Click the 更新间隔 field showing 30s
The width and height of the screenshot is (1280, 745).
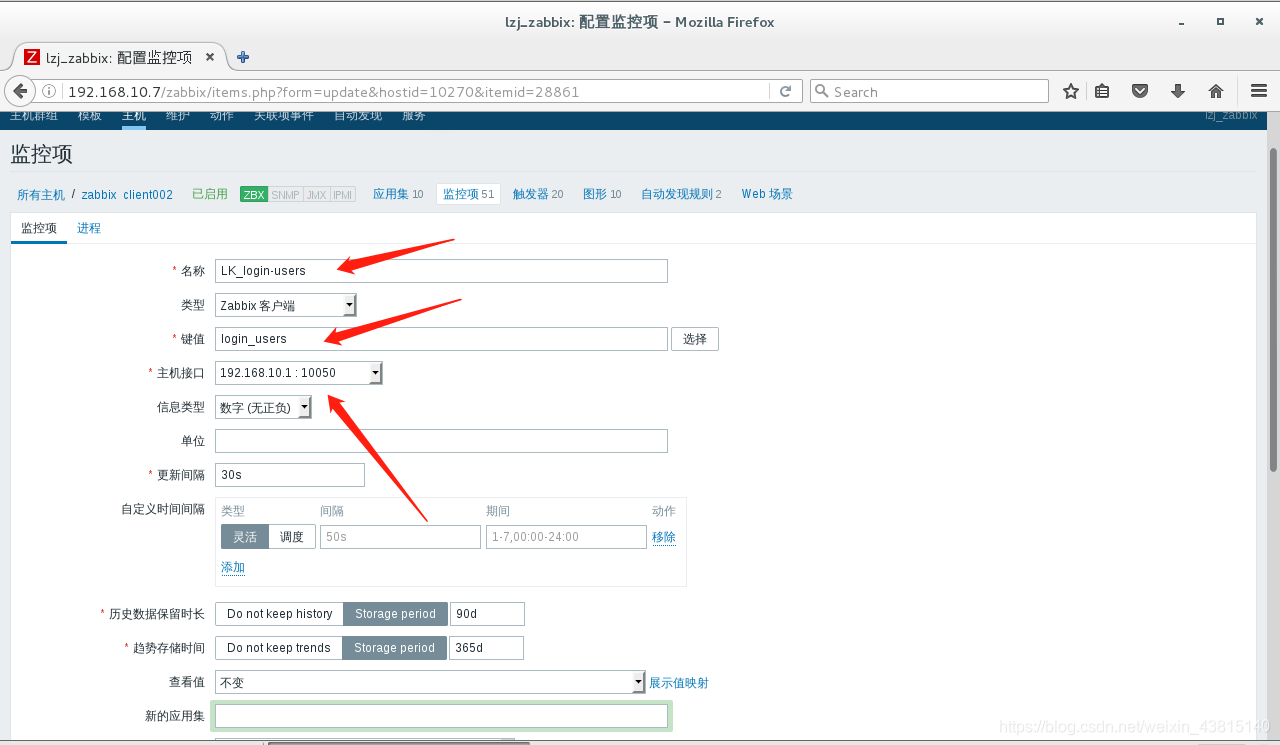pyautogui.click(x=290, y=475)
